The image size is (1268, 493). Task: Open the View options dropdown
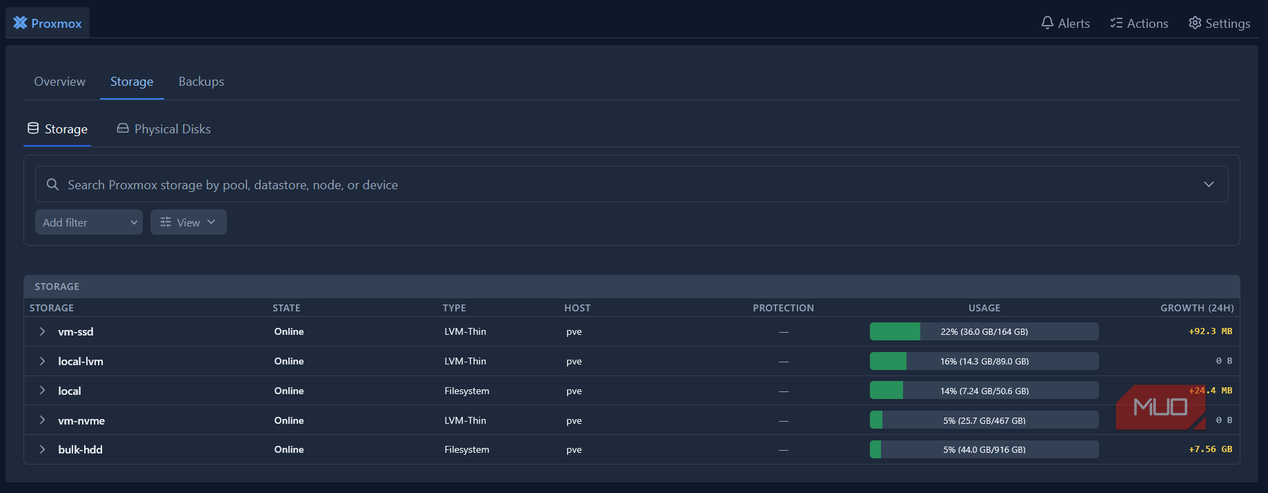click(188, 222)
